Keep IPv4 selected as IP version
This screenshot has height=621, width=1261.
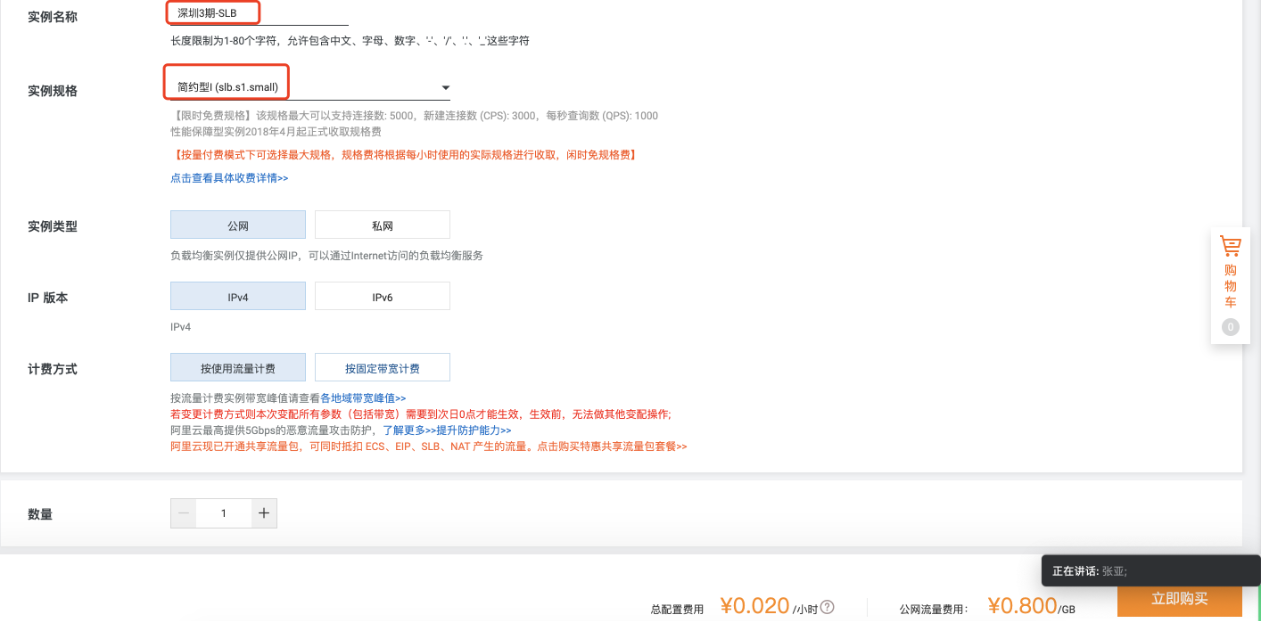pyautogui.click(x=237, y=295)
